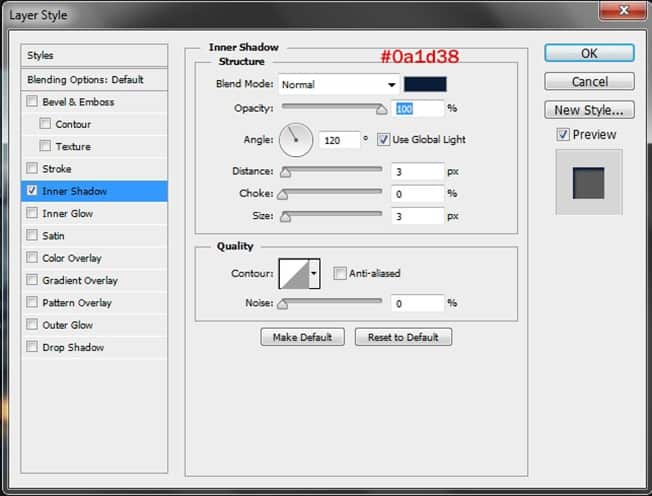Click the Opacity slider track
The height and width of the screenshot is (496, 652).
(332, 108)
